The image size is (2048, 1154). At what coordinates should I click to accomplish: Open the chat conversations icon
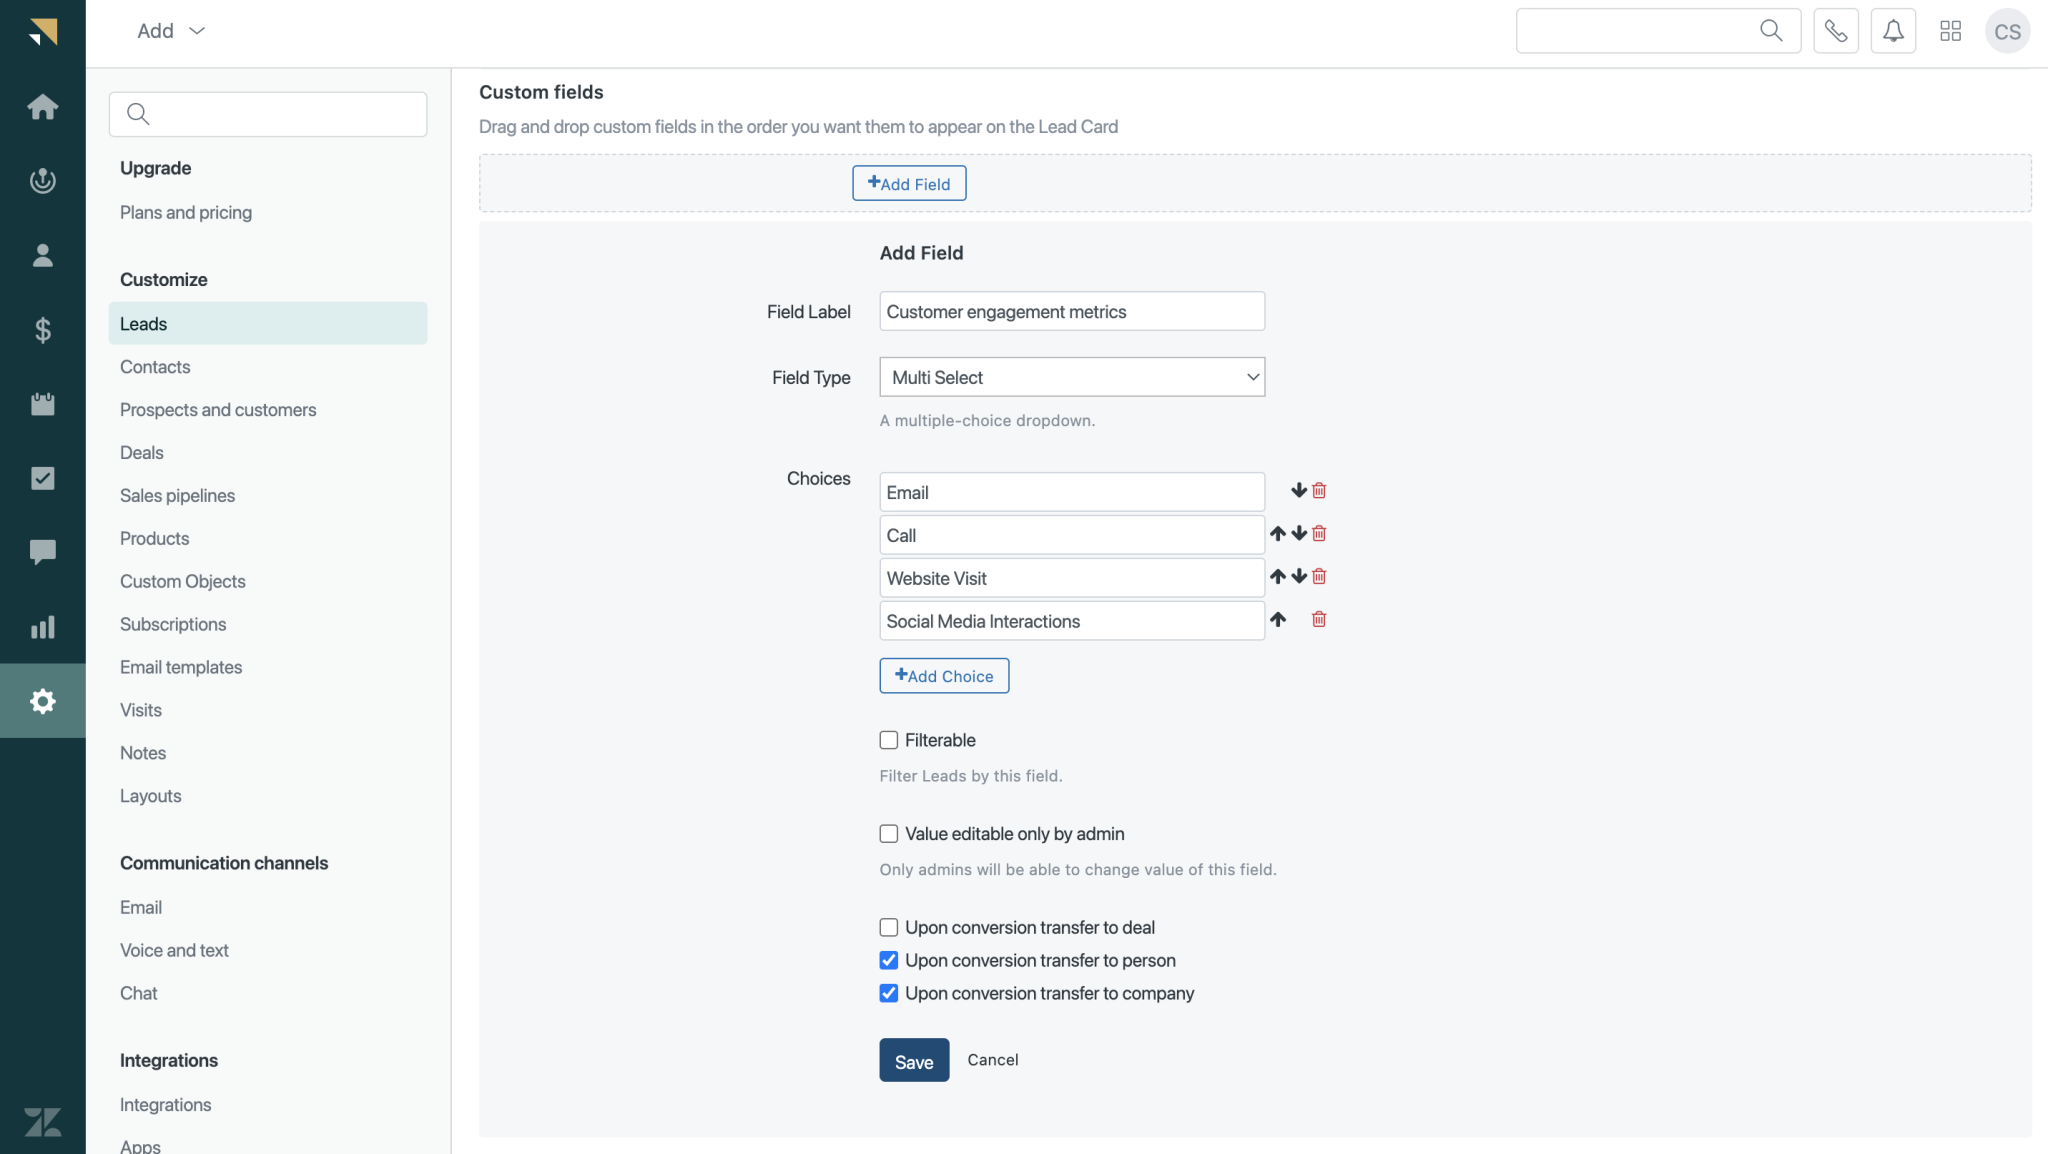(43, 552)
